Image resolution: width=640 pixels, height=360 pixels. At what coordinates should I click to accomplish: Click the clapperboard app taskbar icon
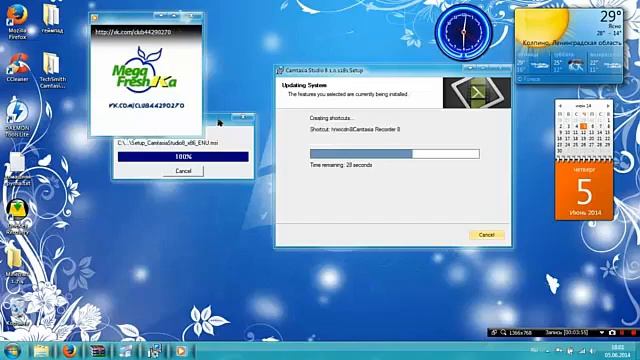pyautogui.click(x=98, y=351)
